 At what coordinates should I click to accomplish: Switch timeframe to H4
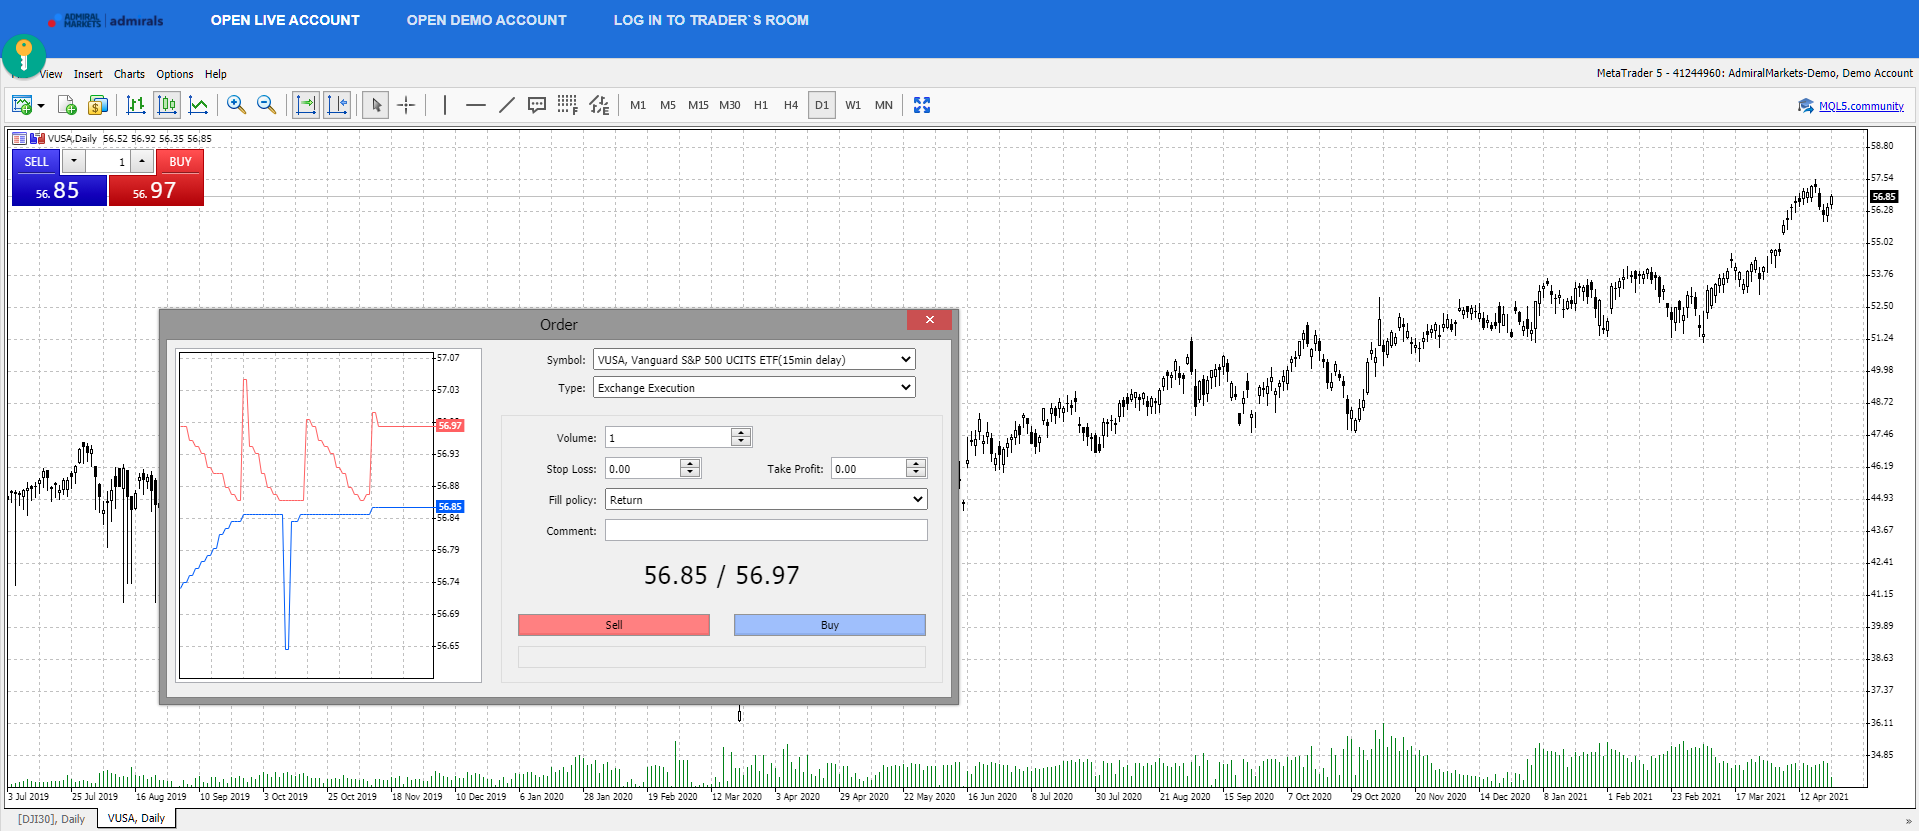click(x=791, y=105)
